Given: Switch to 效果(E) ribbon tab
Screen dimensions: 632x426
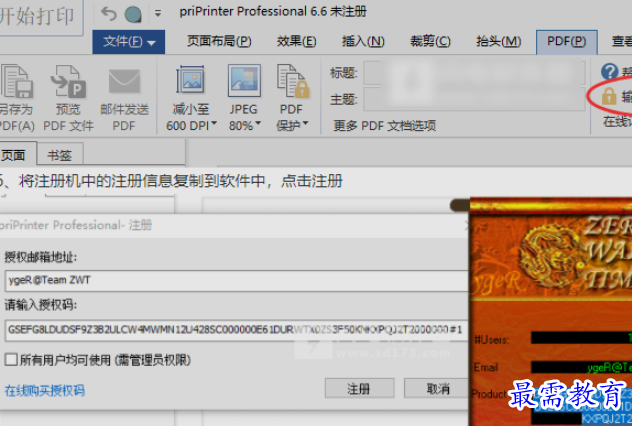Looking at the screenshot, I should 296,41.
